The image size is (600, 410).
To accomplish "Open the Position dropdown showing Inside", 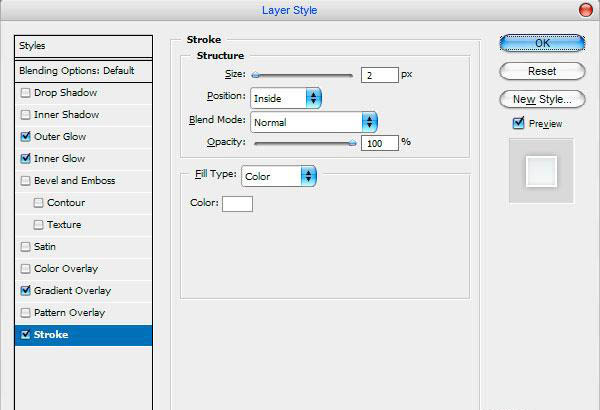I will (x=286, y=98).
